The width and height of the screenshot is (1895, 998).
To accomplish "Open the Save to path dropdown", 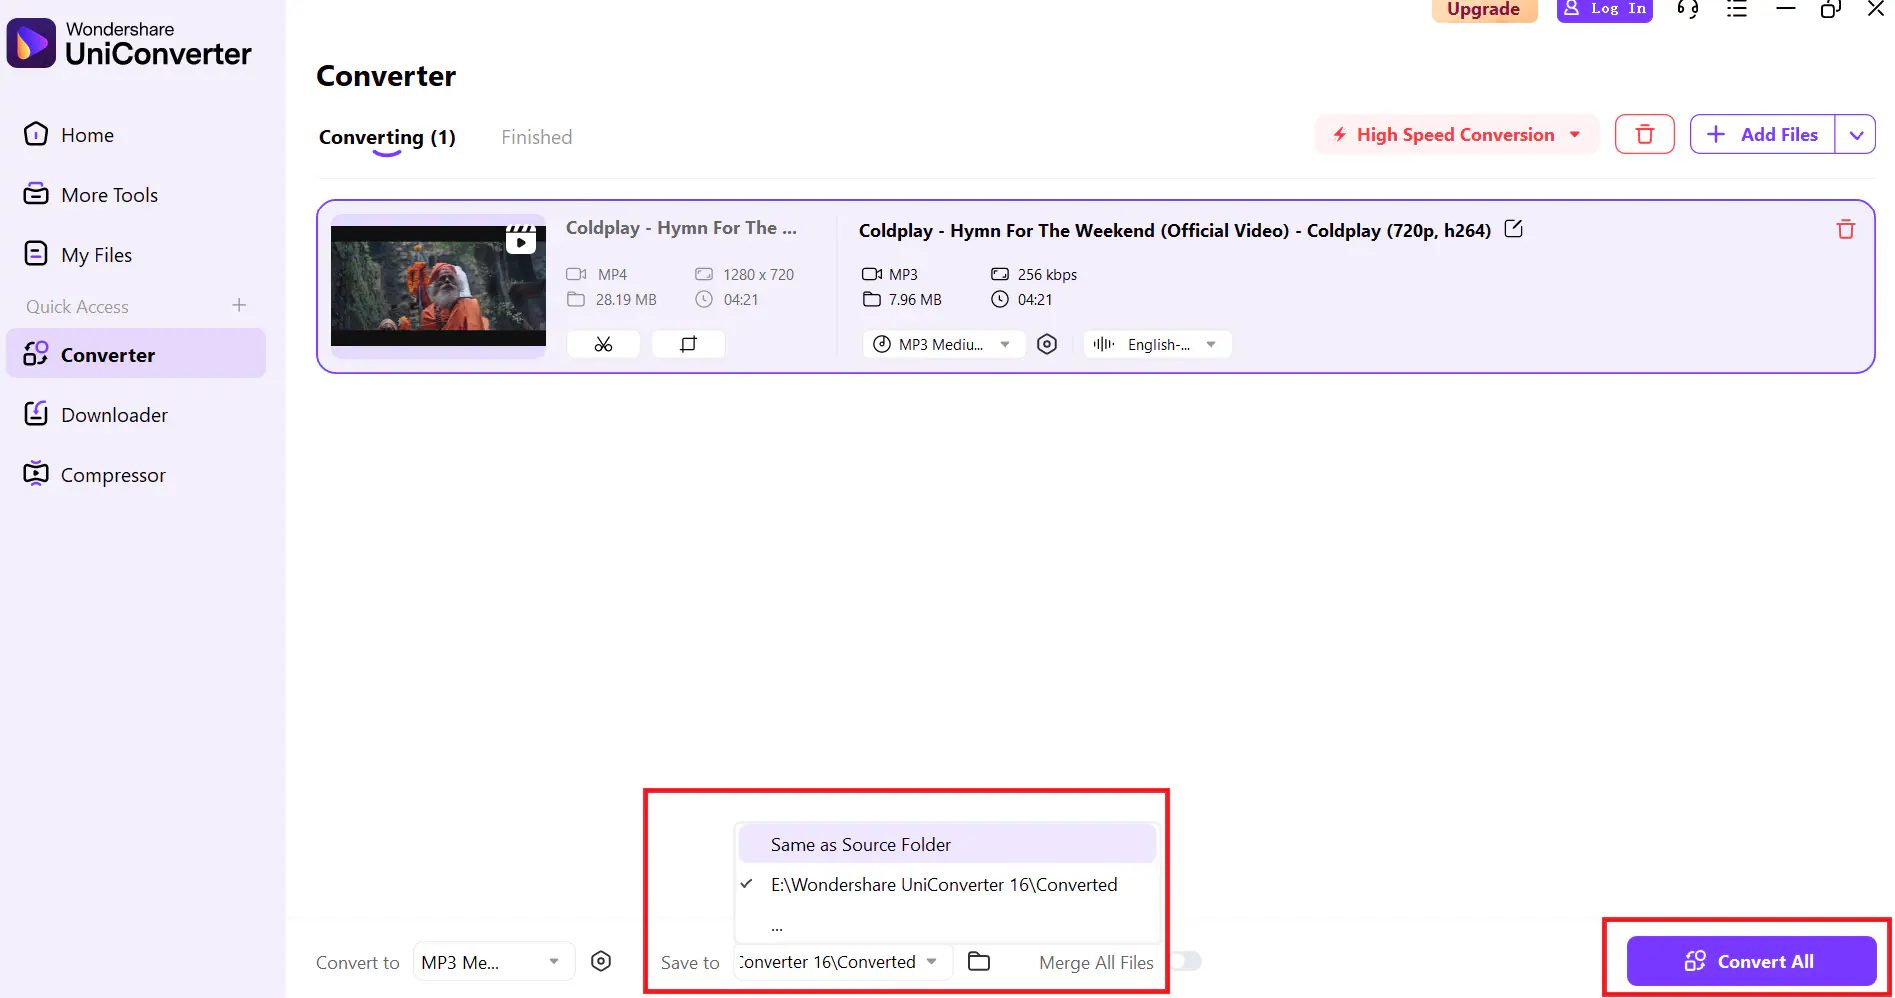I will (841, 962).
